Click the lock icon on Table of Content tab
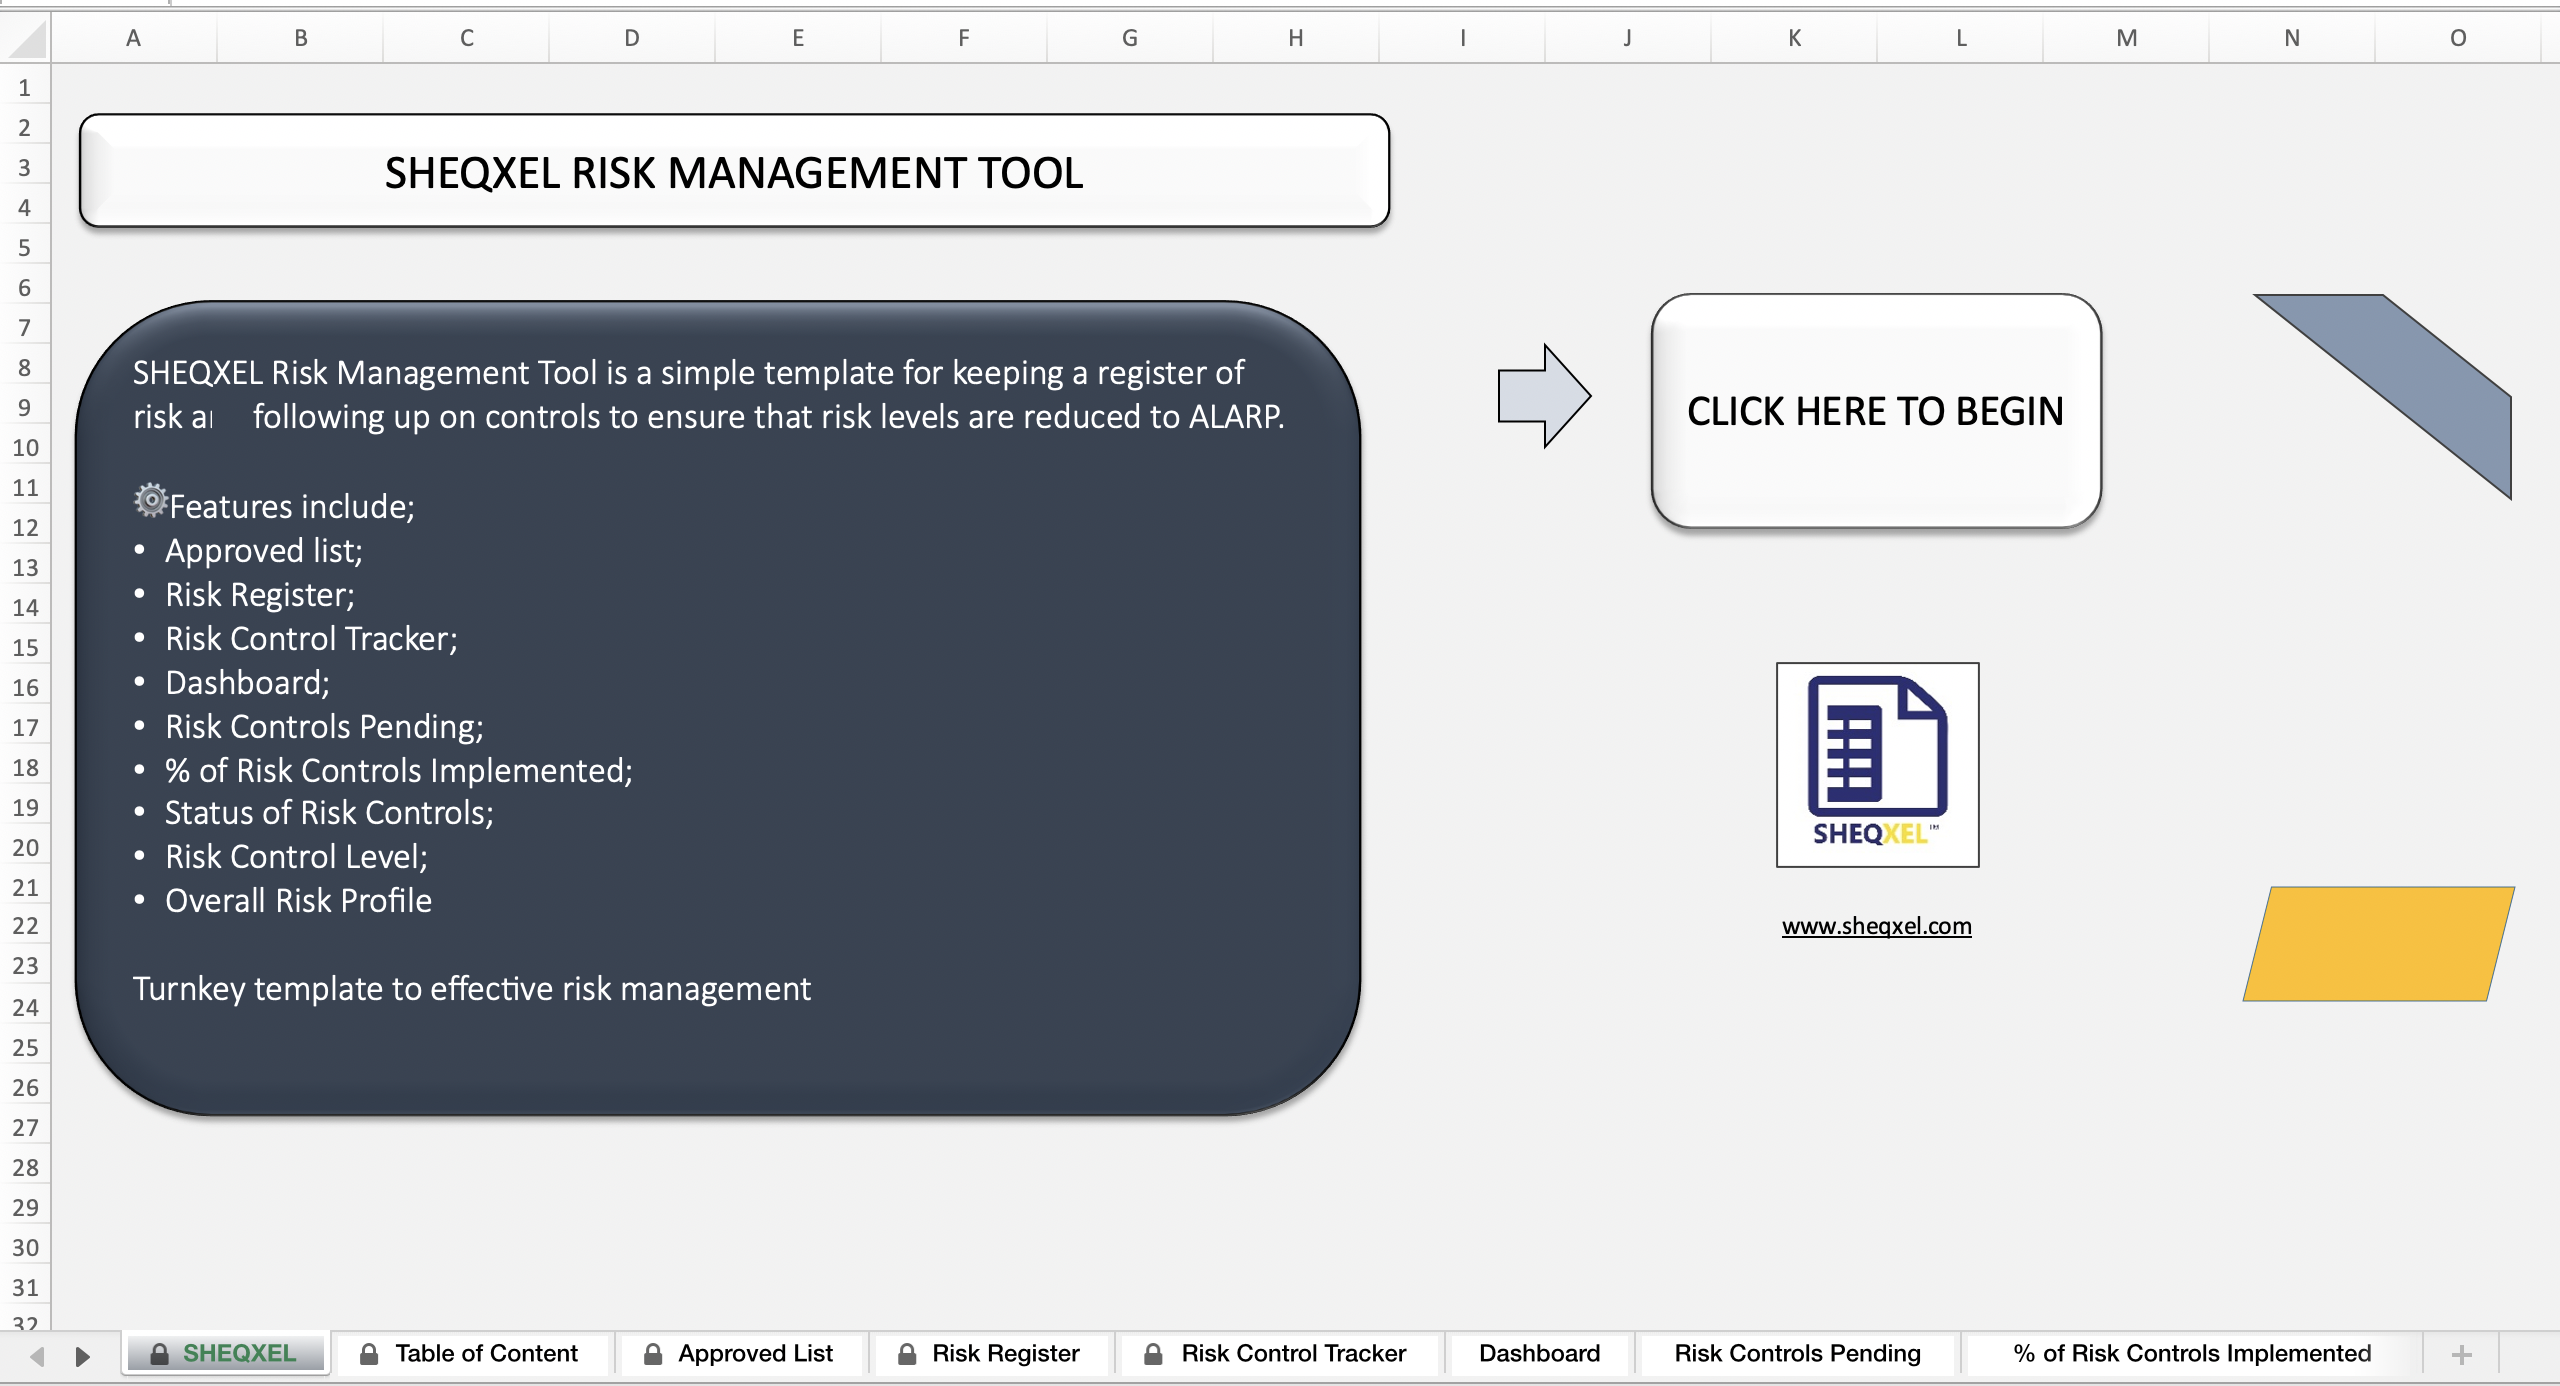The height and width of the screenshot is (1386, 2560). pyautogui.click(x=368, y=1354)
